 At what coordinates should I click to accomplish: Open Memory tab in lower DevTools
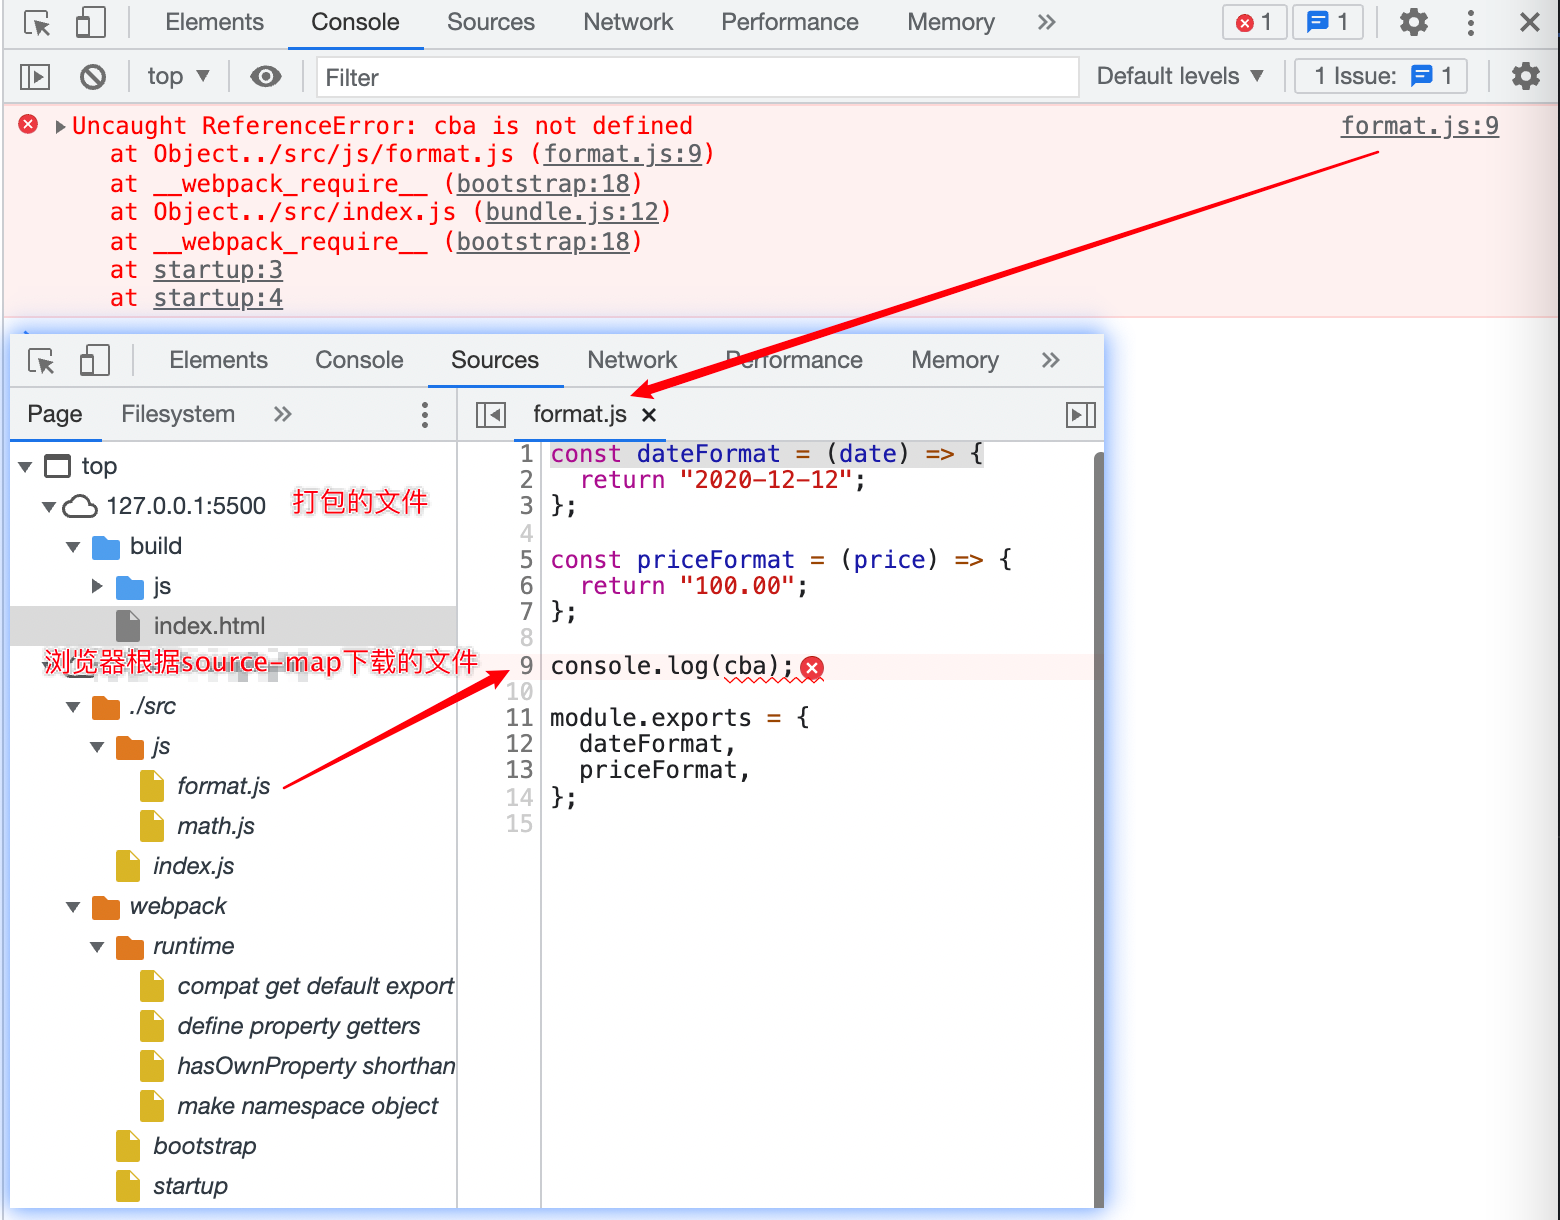click(955, 360)
